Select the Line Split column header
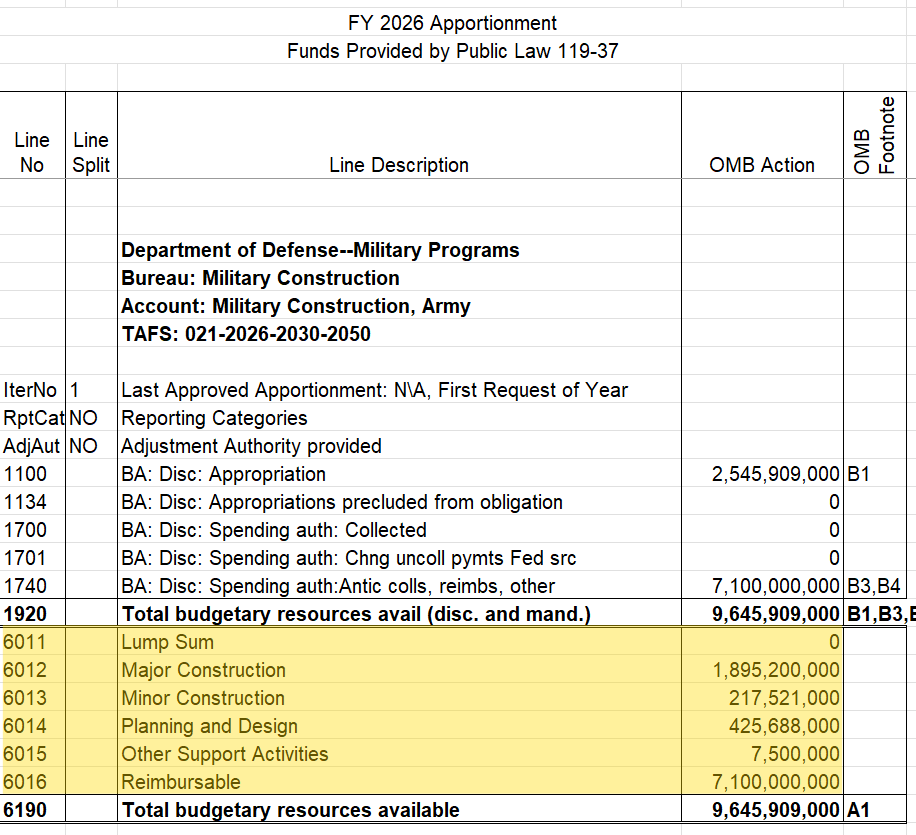The height and width of the screenshot is (835, 916). tap(90, 152)
